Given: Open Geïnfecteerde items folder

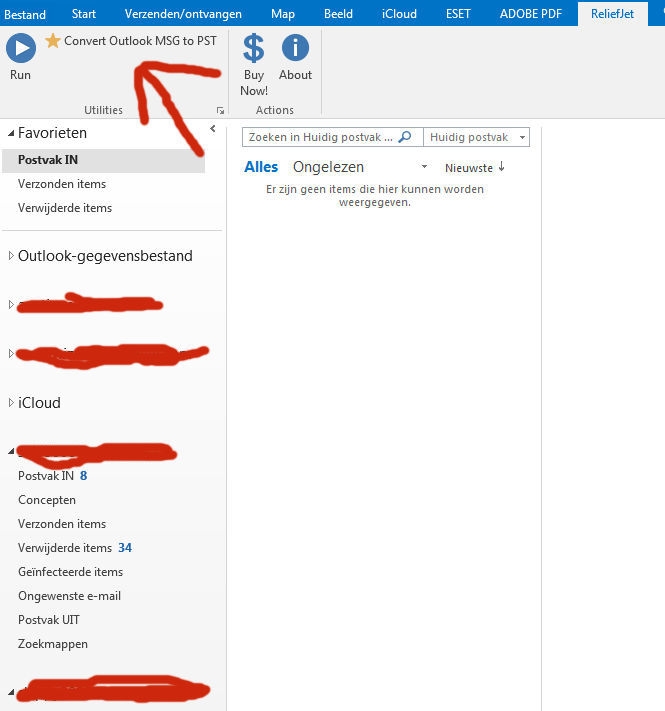Looking at the screenshot, I should click(70, 572).
